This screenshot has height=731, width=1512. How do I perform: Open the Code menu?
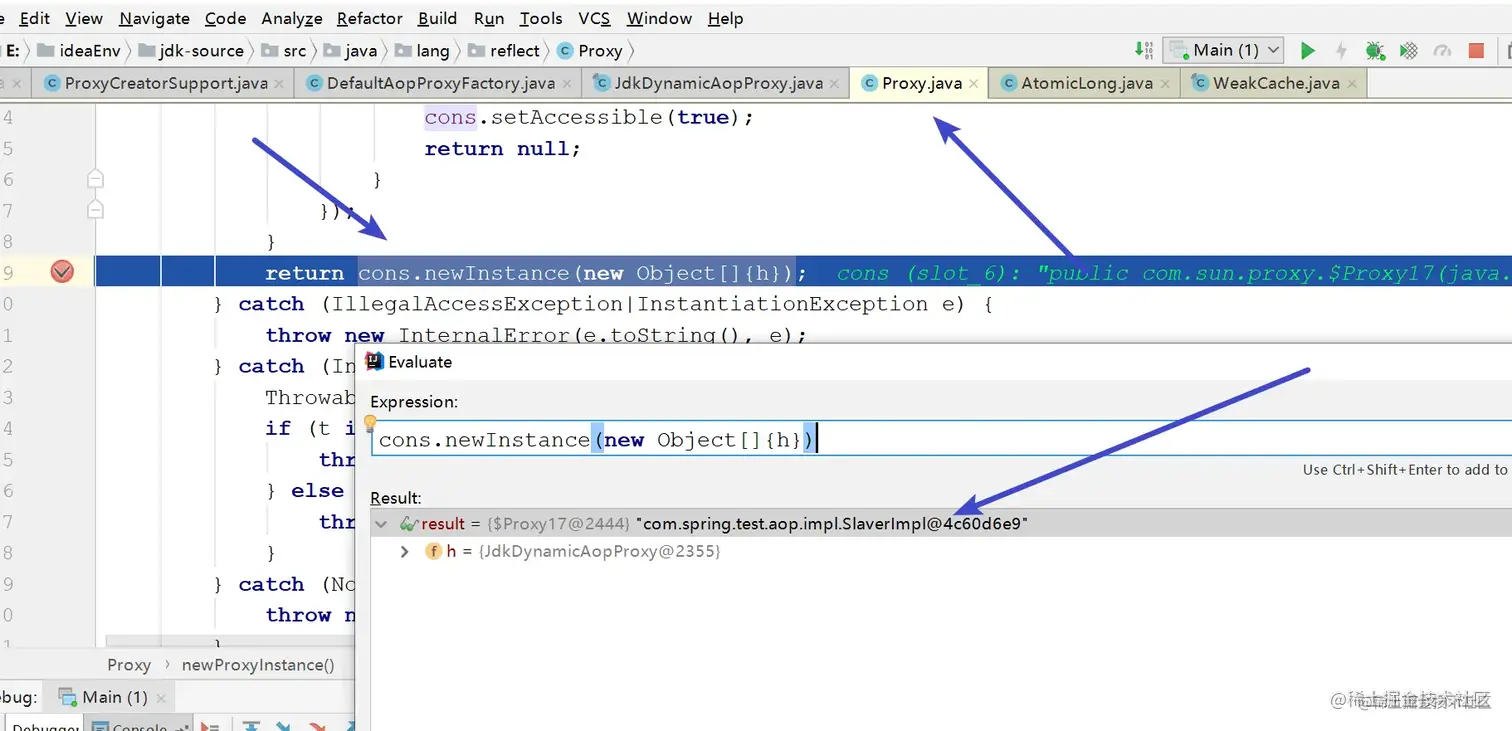(225, 18)
